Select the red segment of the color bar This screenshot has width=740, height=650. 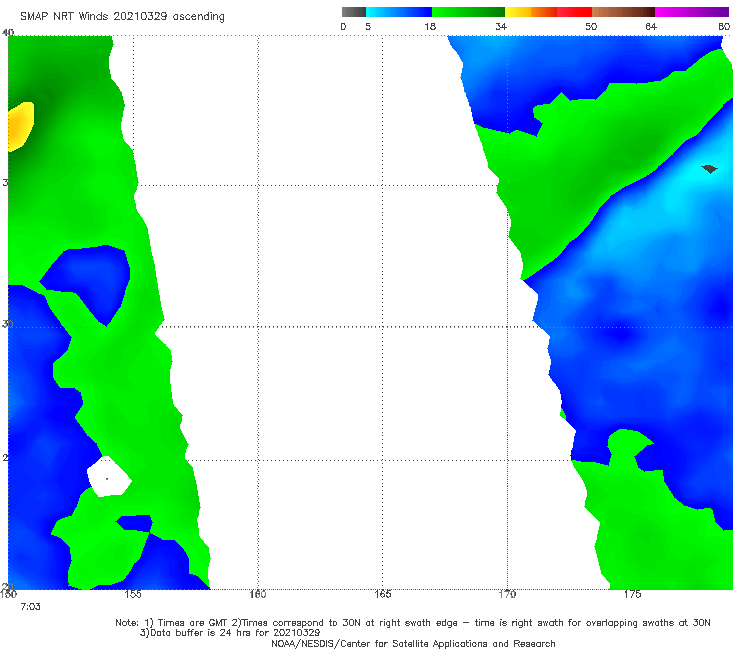click(x=574, y=12)
